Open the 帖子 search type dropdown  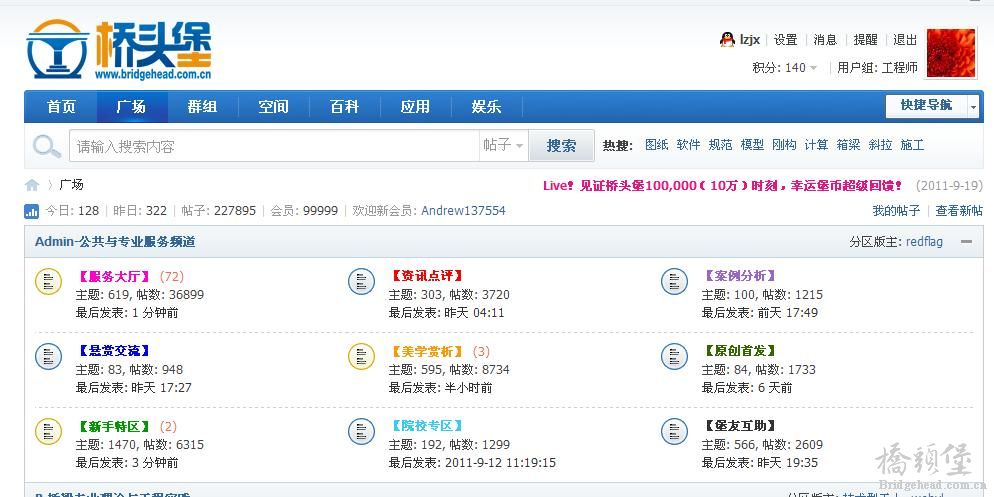pyautogui.click(x=503, y=146)
